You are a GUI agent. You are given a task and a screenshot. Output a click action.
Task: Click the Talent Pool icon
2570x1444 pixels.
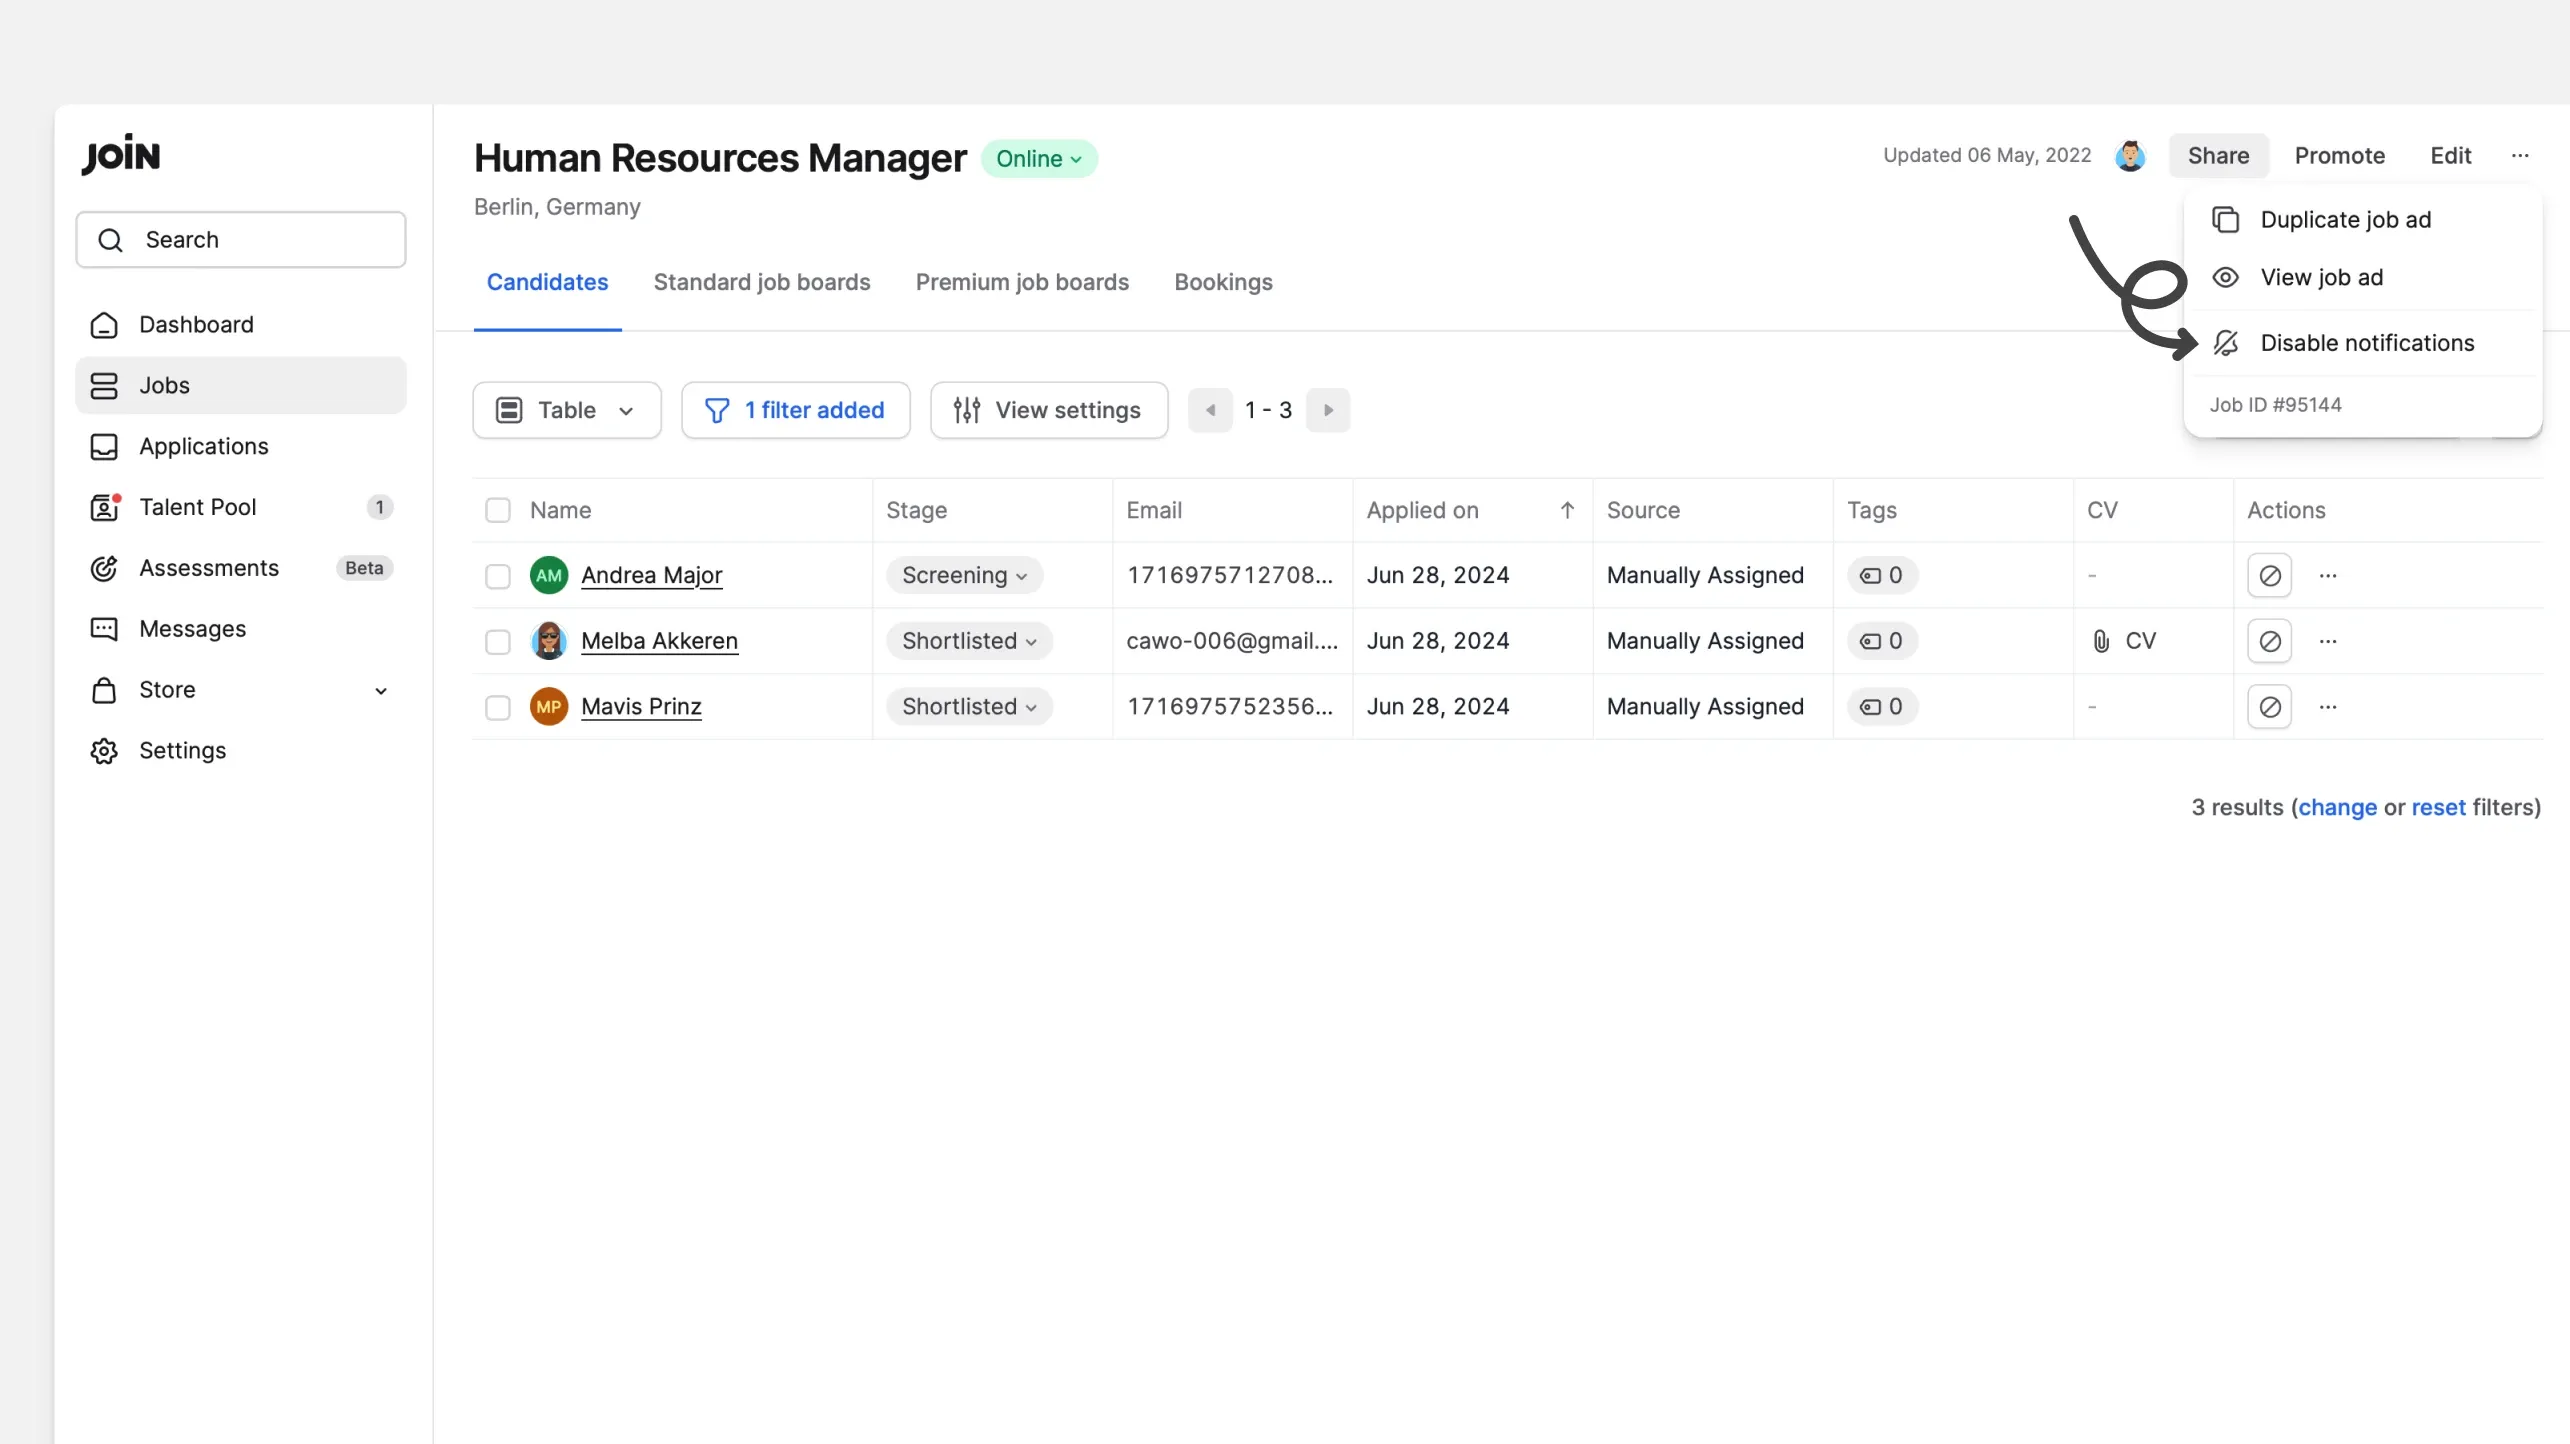[104, 508]
